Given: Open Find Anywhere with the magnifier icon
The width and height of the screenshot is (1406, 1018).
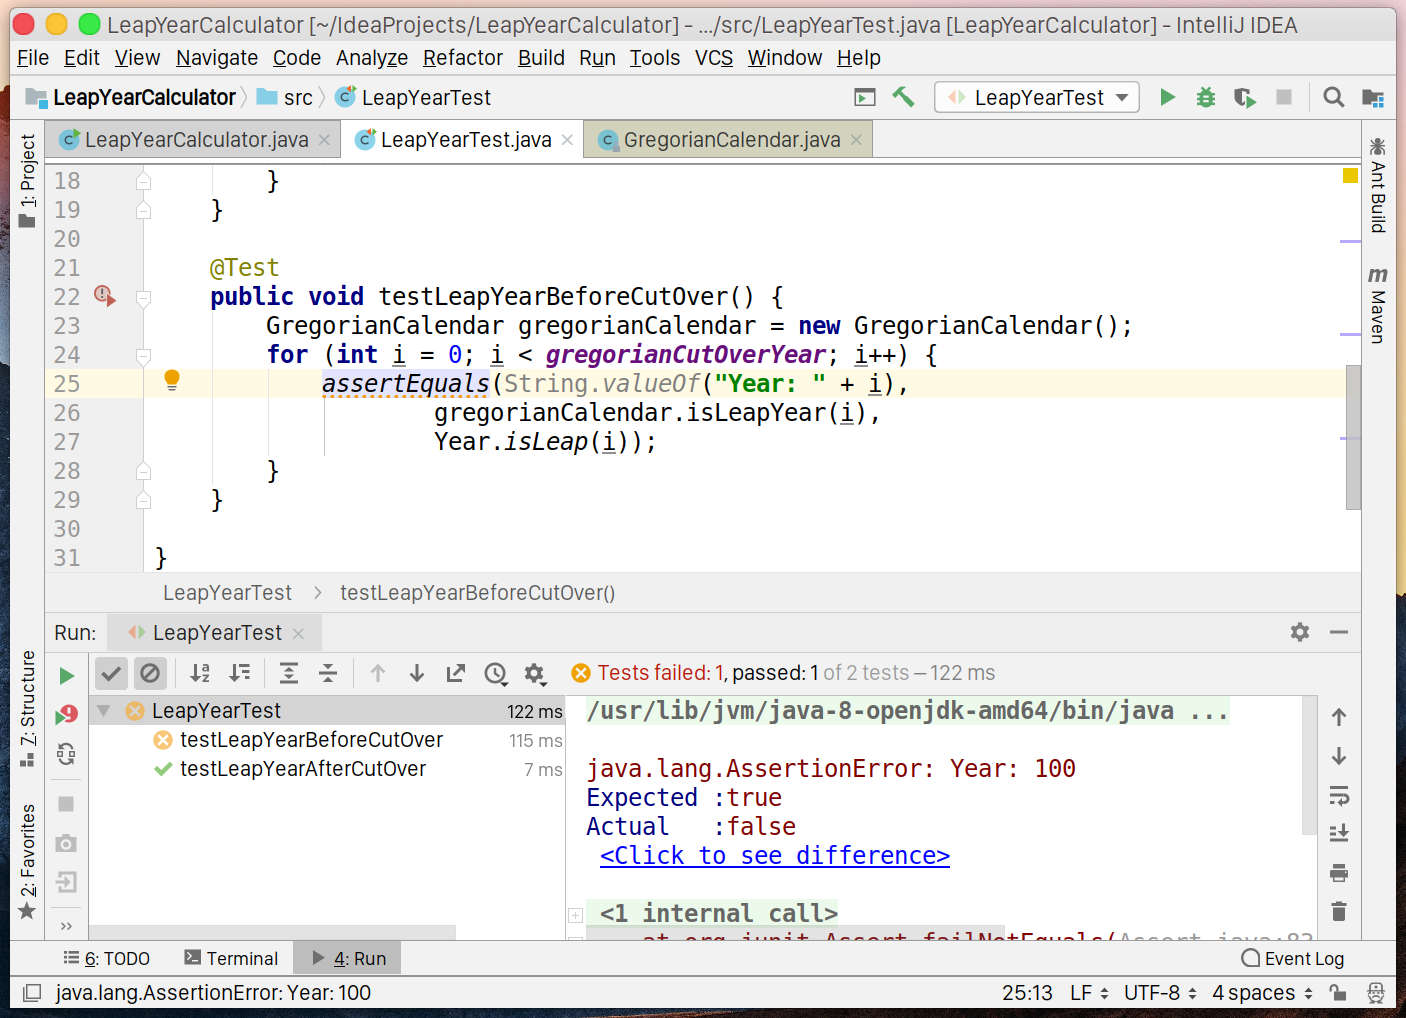Looking at the screenshot, I should tap(1334, 97).
